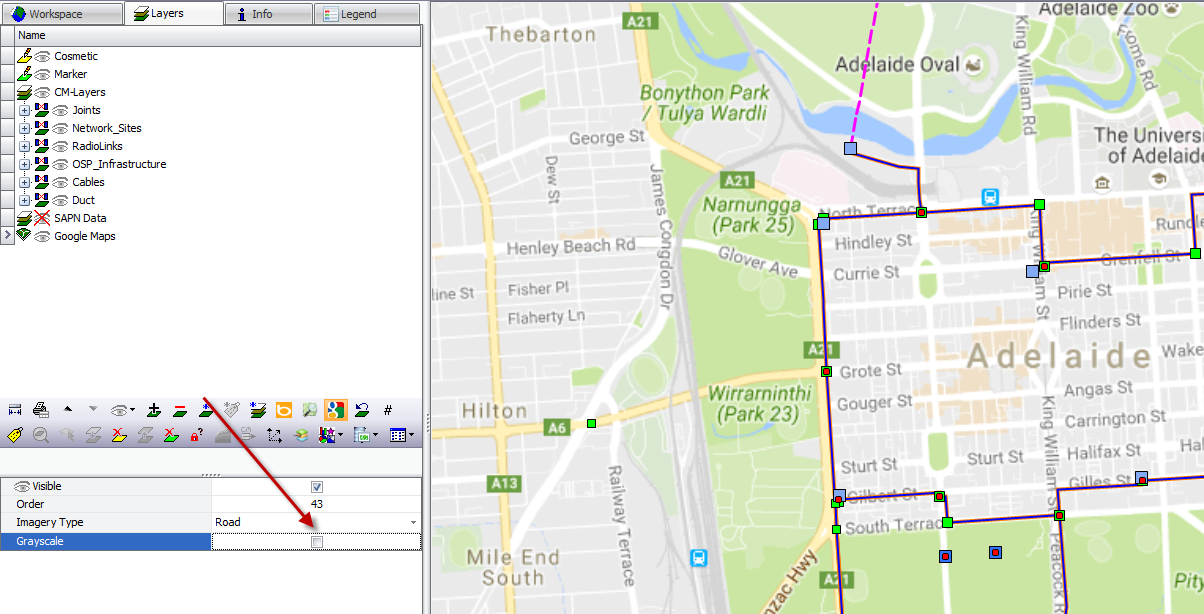Expand the Cables layer node
1204x614 pixels.
tap(25, 183)
